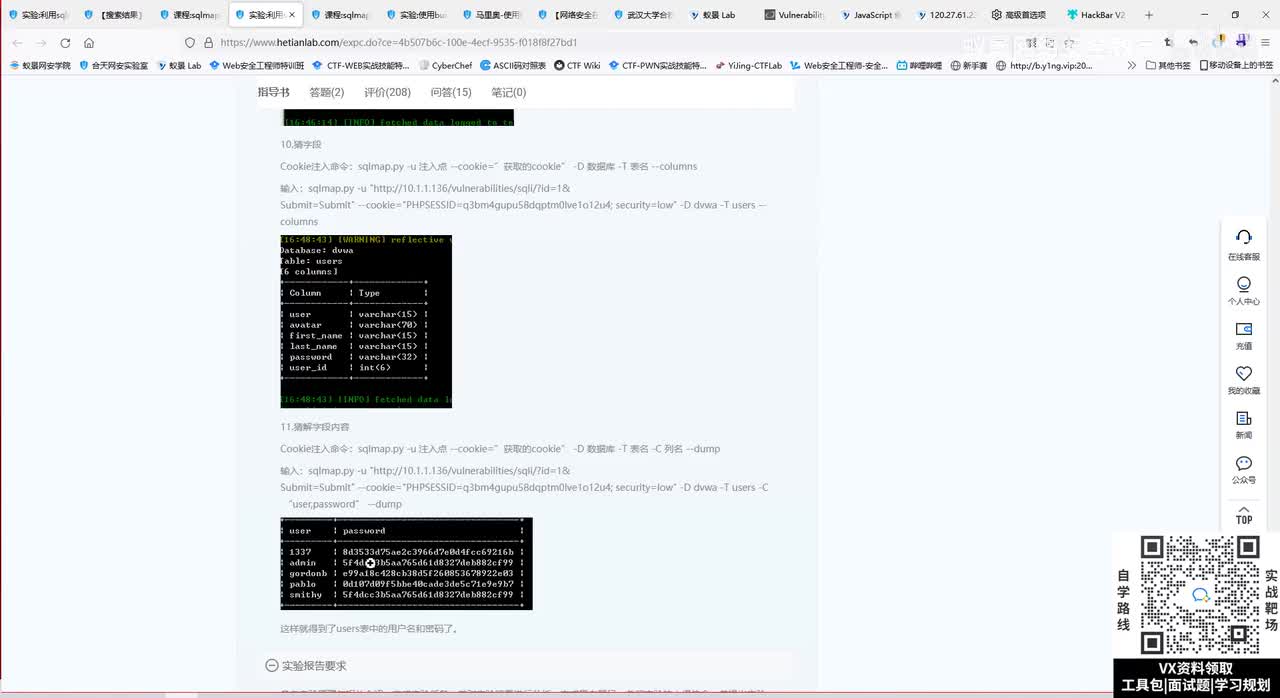Screen dimensions: 1280x698
Task: Open 哔哩哔哩 bookmark
Action: point(919,65)
